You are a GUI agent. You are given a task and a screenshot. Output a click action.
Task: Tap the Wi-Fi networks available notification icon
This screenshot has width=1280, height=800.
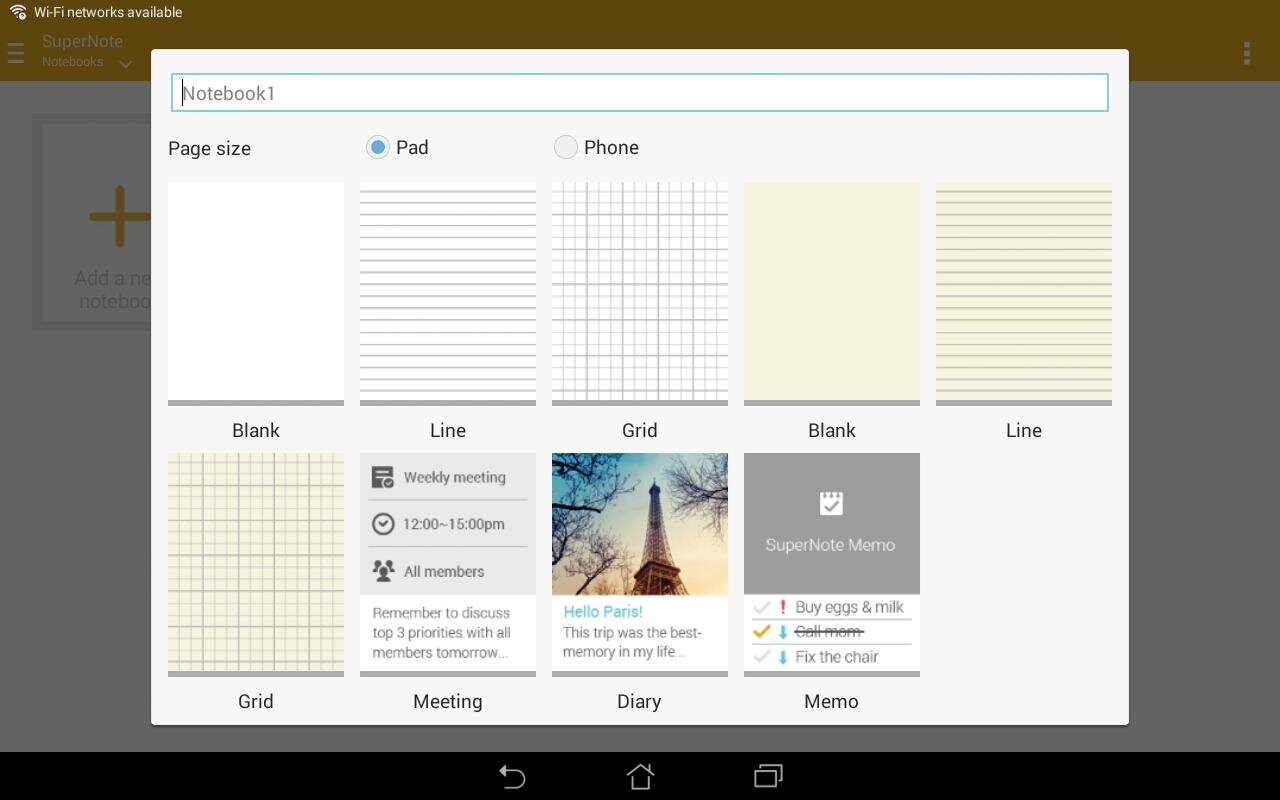[x=18, y=12]
